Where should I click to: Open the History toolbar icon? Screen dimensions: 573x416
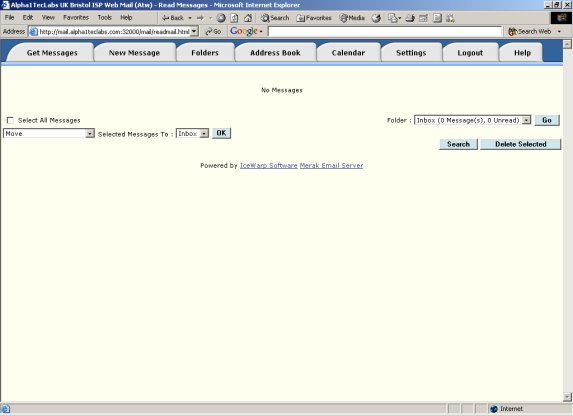376,18
